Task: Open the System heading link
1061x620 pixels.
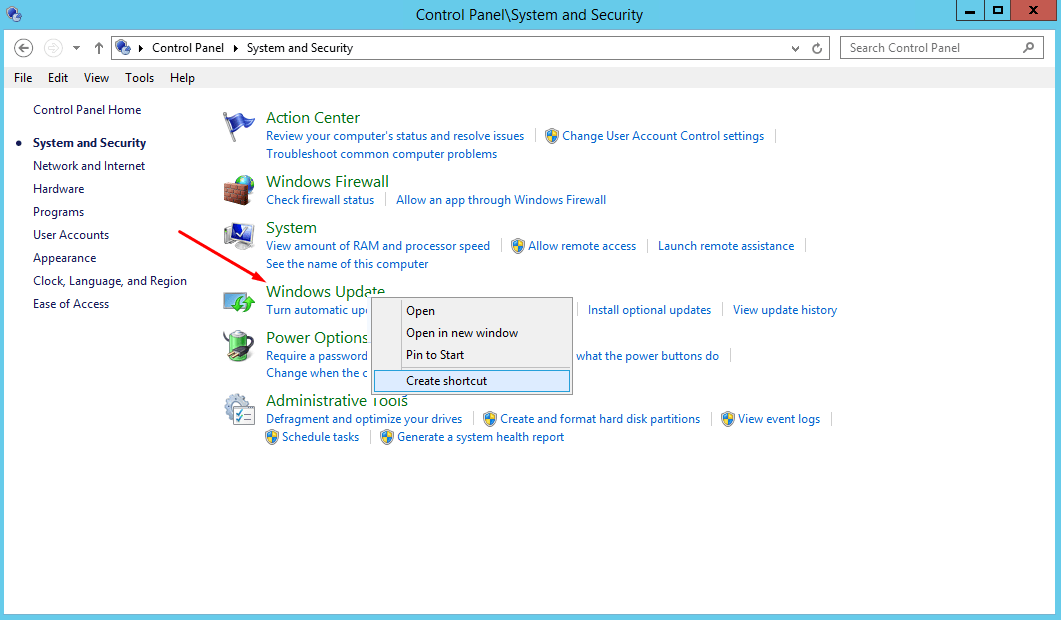Action: pos(291,228)
